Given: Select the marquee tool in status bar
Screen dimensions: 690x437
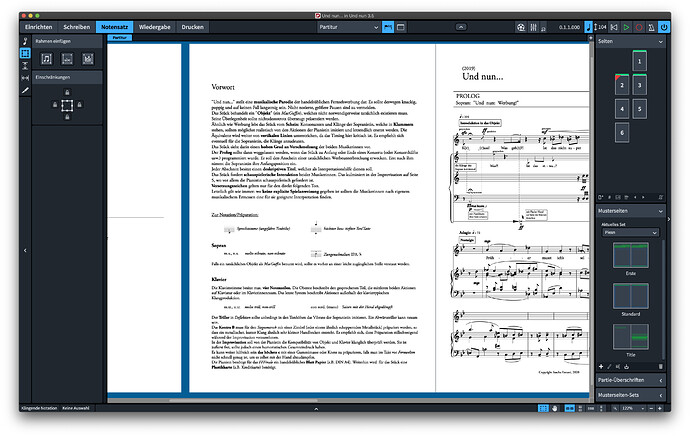Looking at the screenshot, I should tap(543, 408).
